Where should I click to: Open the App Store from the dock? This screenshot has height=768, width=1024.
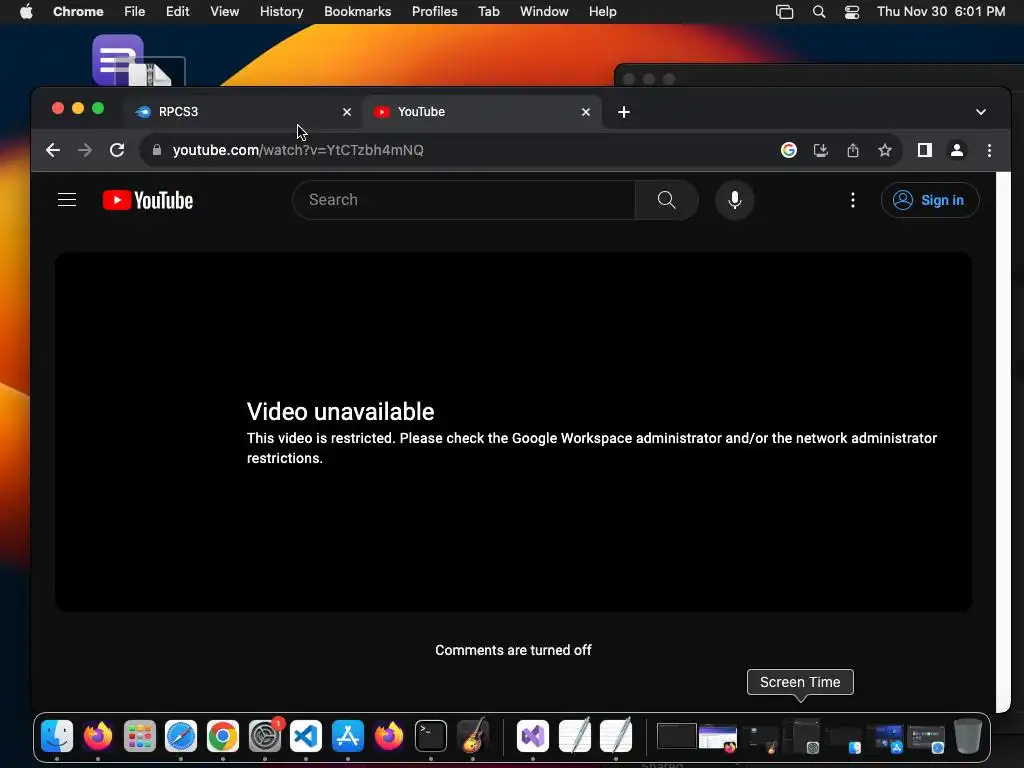(x=347, y=736)
